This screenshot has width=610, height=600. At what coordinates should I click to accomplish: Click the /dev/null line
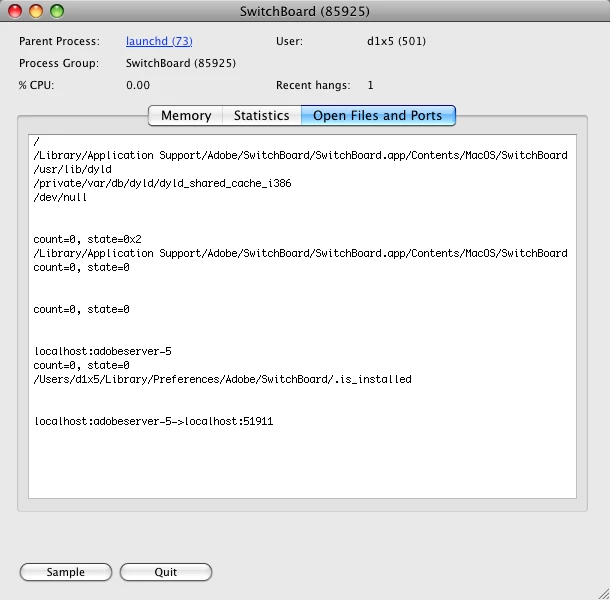point(60,197)
